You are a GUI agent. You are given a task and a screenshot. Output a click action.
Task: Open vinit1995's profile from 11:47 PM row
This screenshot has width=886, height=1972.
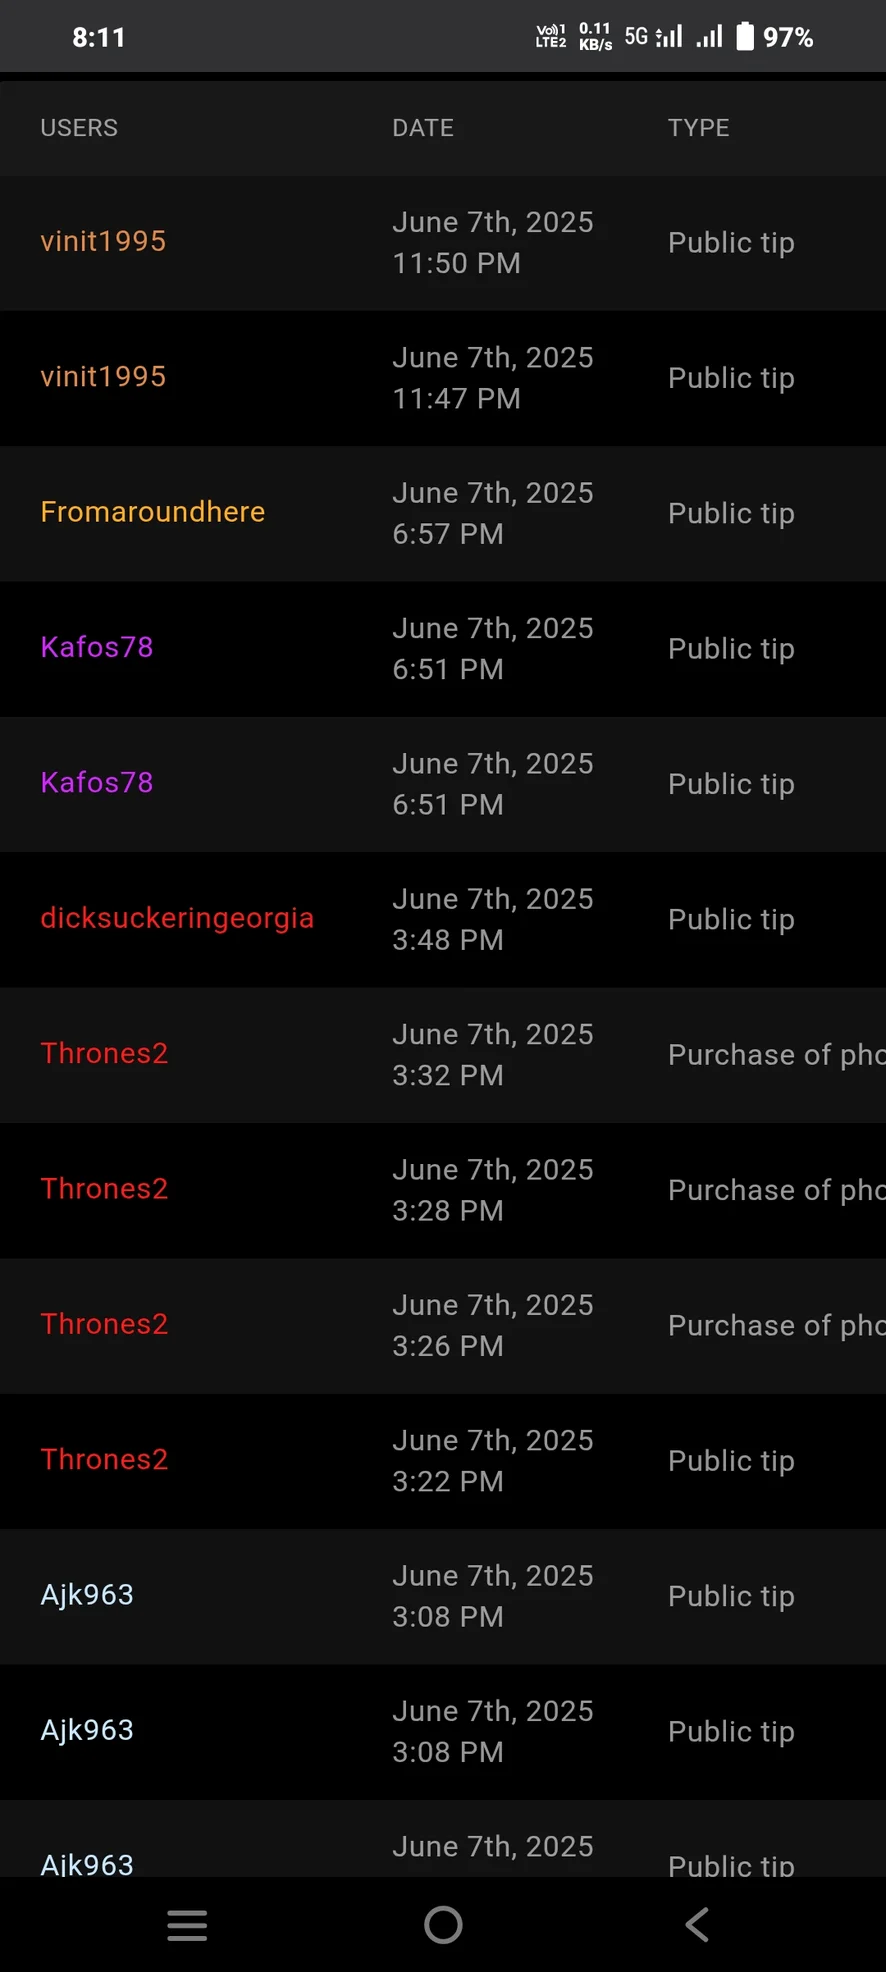(103, 377)
